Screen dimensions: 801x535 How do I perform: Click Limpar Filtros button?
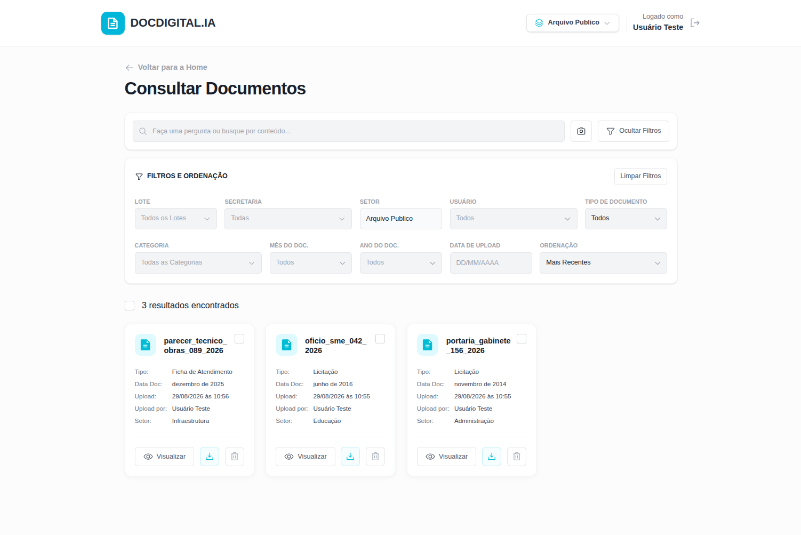point(641,176)
